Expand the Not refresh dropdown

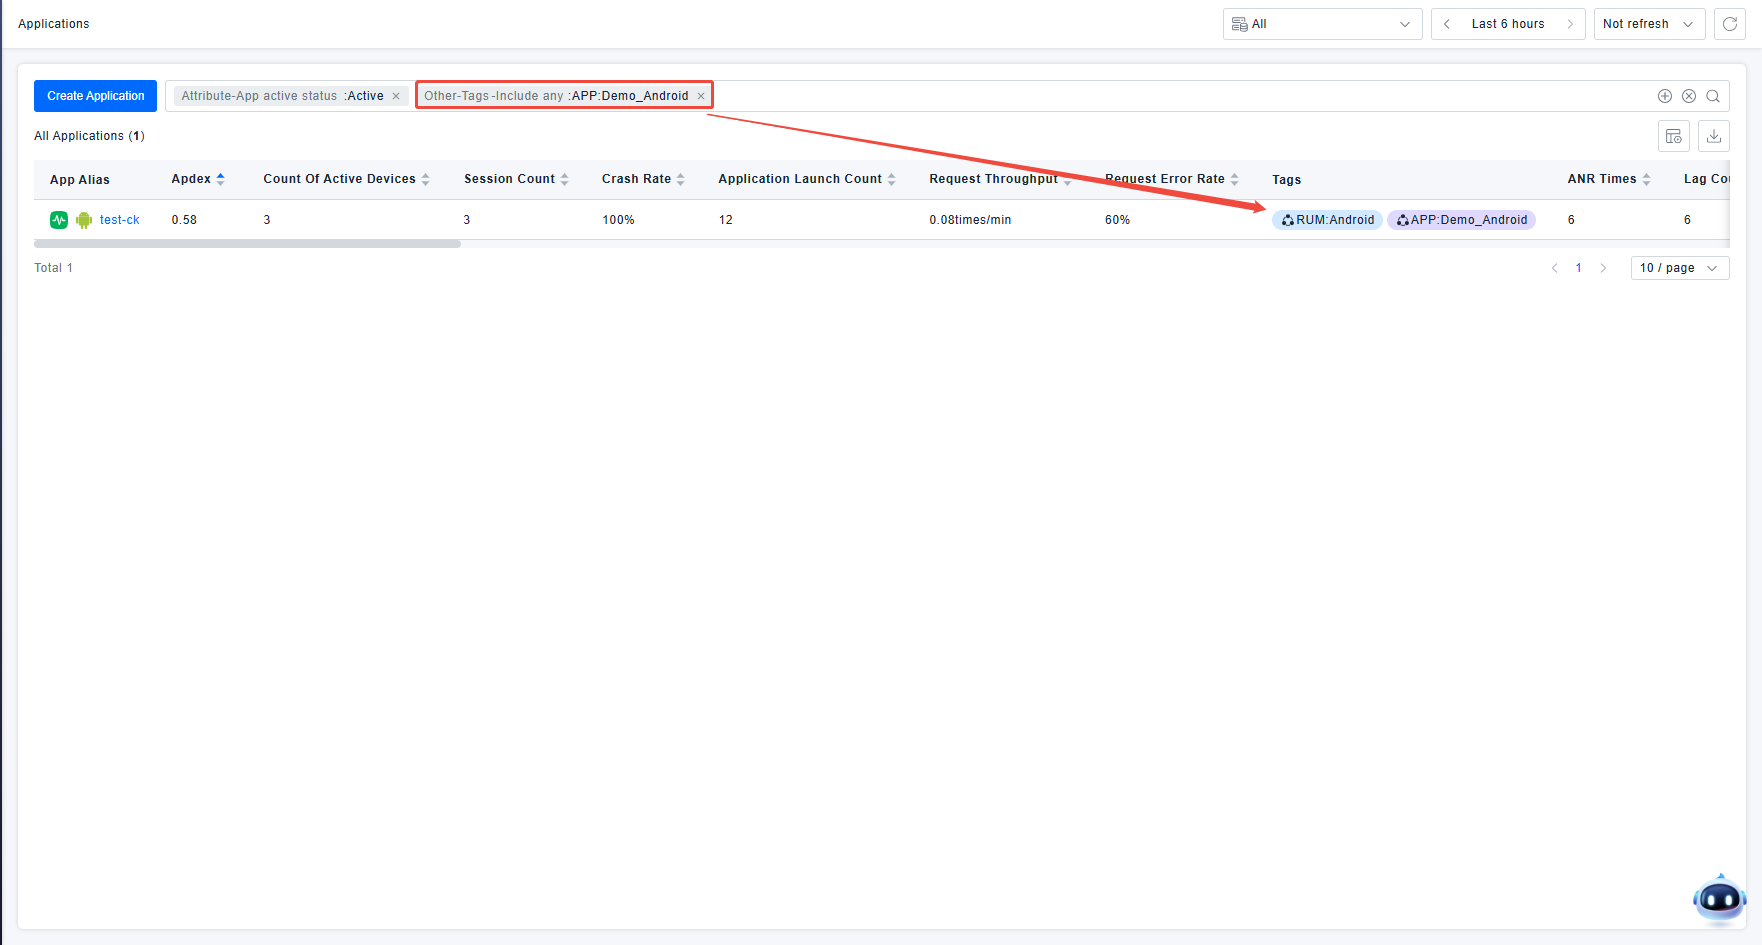click(1649, 24)
